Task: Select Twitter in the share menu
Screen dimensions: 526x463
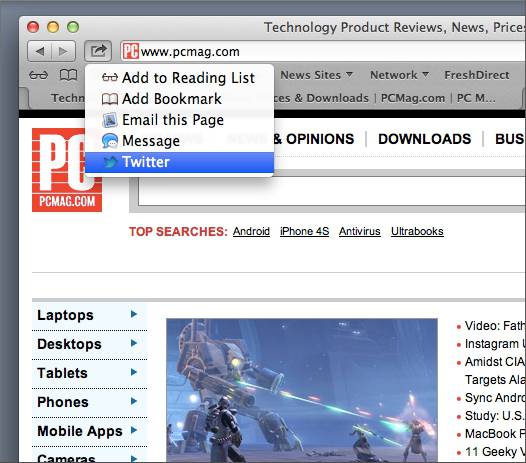Action: (x=179, y=162)
